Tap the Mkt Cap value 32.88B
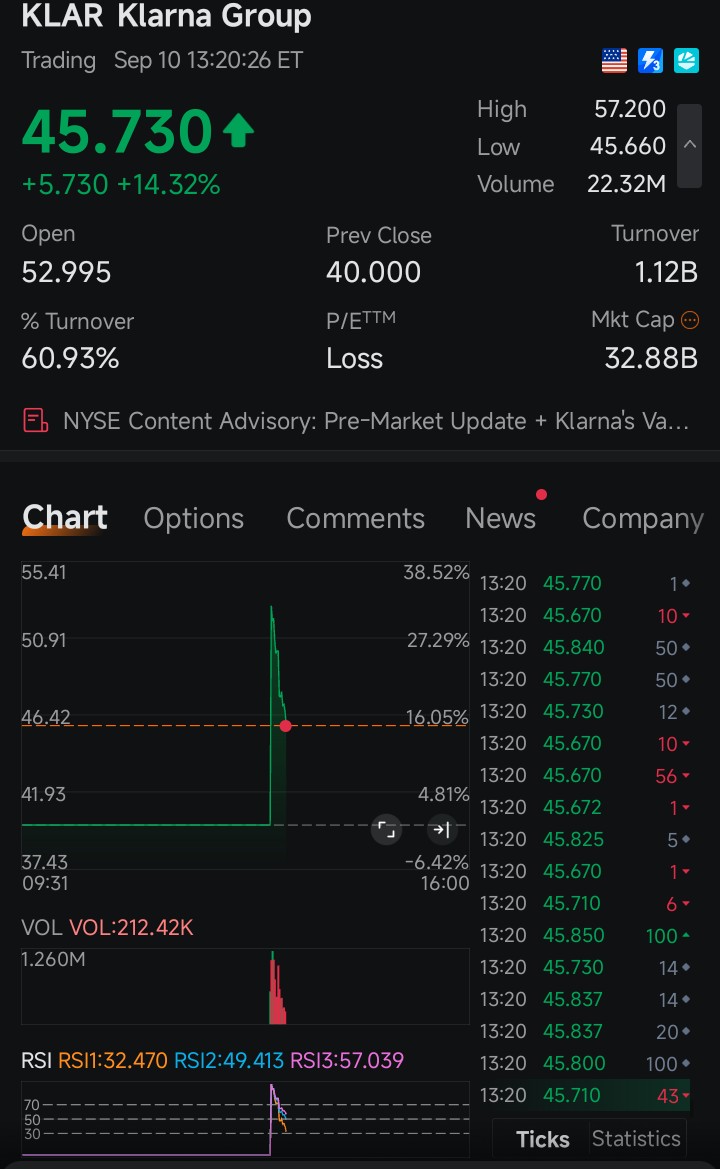This screenshot has width=720, height=1169. 651,359
